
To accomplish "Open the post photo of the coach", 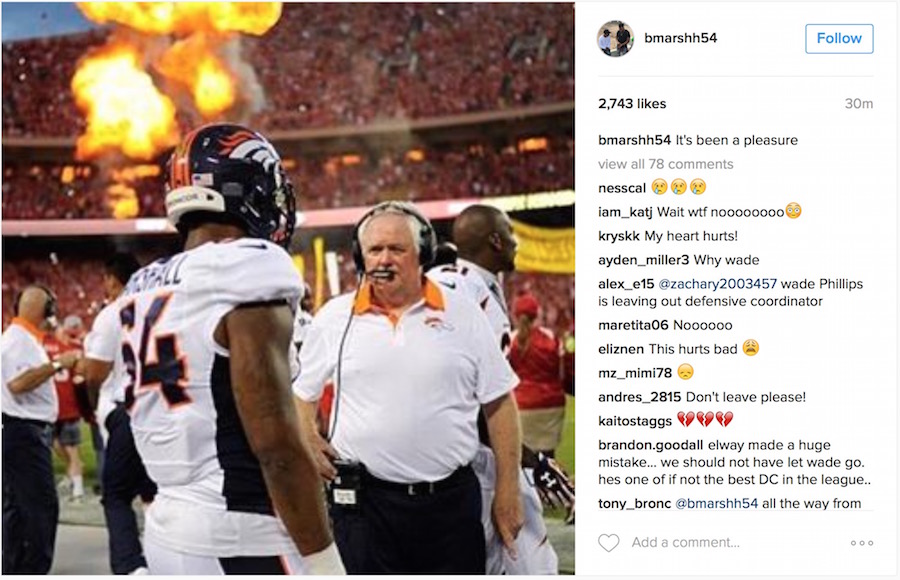I will pos(288,289).
